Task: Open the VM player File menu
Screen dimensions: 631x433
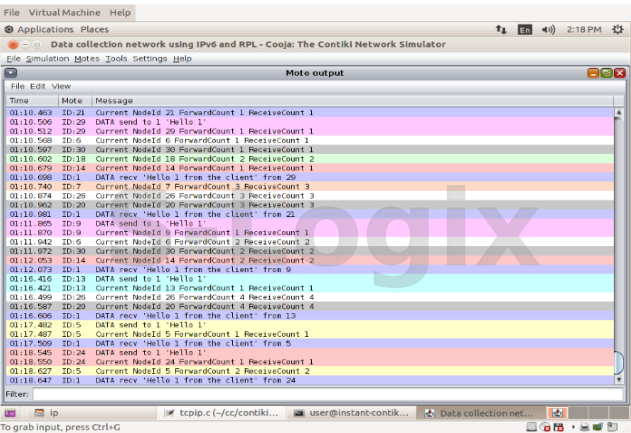Action: (x=12, y=12)
